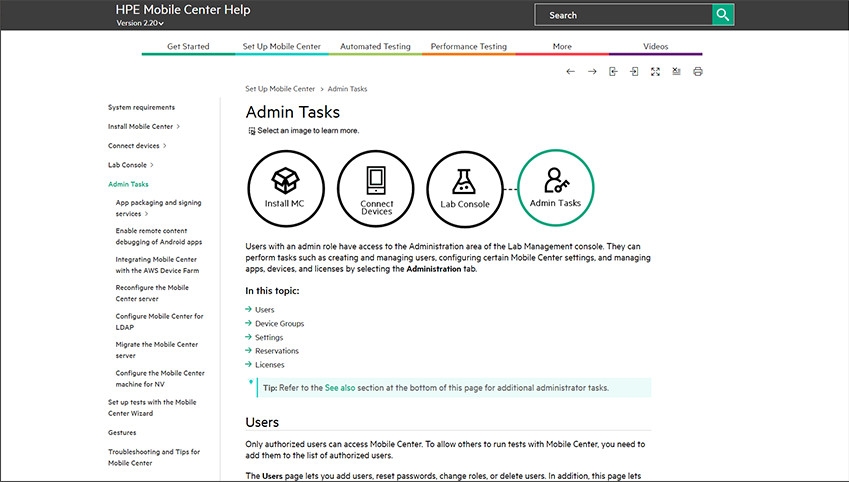Toggle fullscreen with the expand arrows icon

tap(655, 72)
